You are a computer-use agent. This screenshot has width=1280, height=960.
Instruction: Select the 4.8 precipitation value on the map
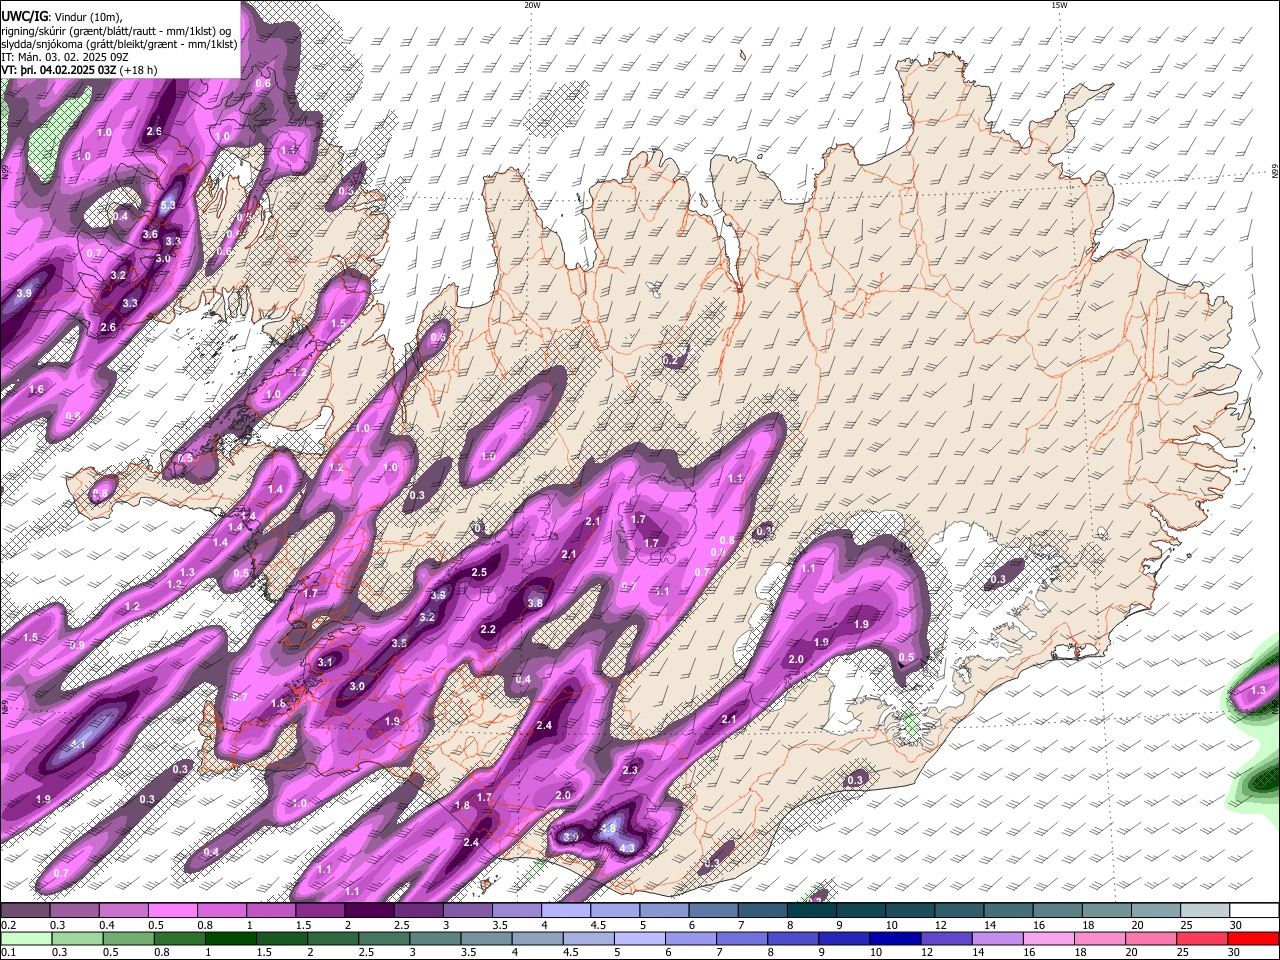pos(607,829)
